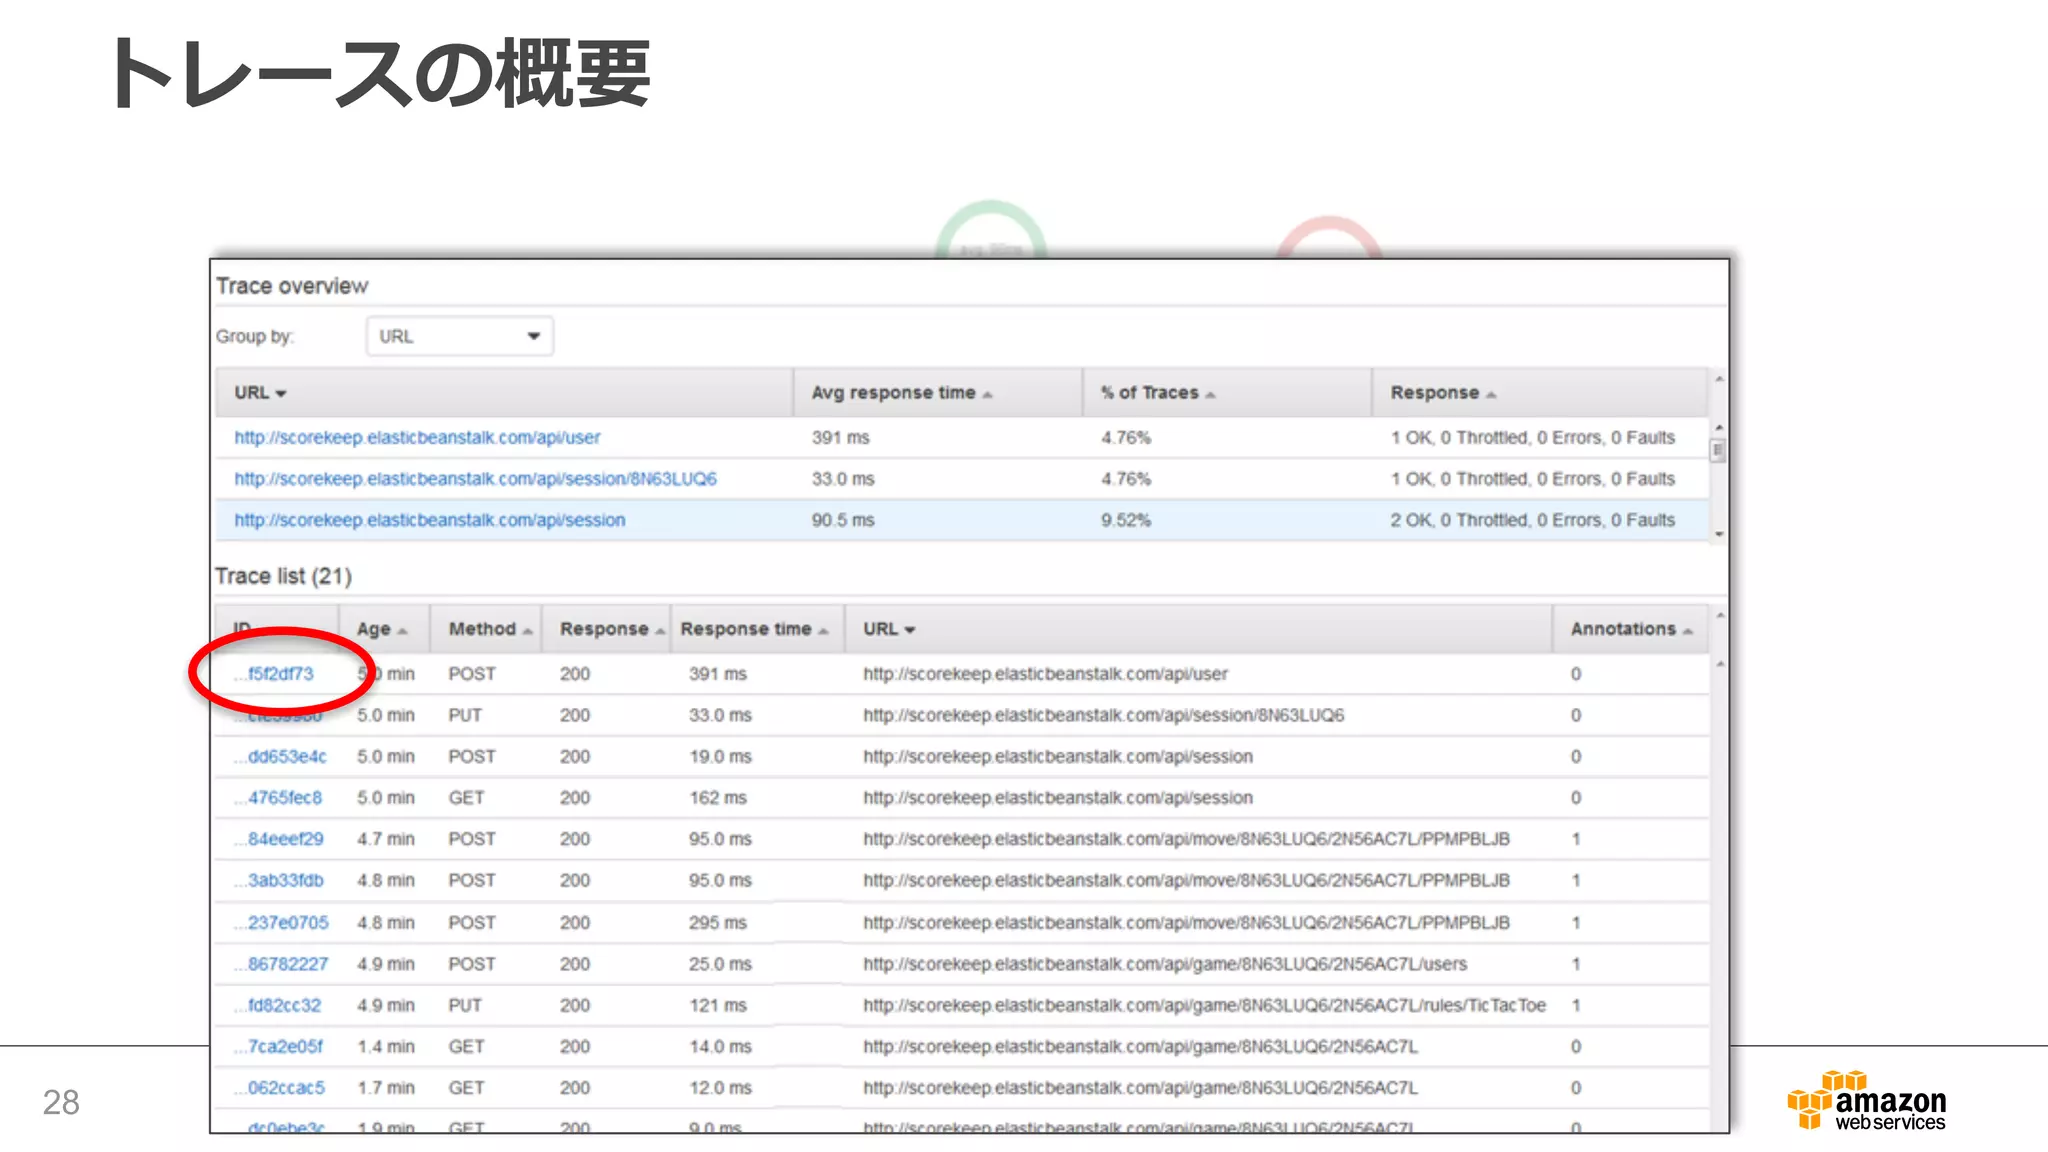This screenshot has width=2048, height=1152.
Task: Sort by Avg response time arrow icon
Action: pos(987,395)
